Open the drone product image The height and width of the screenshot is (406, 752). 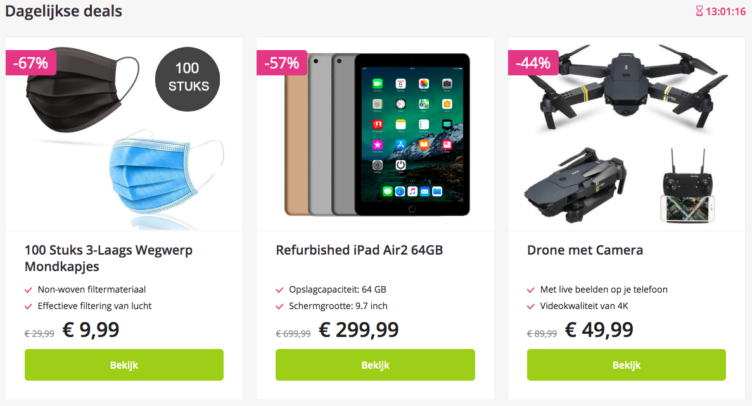(x=626, y=134)
